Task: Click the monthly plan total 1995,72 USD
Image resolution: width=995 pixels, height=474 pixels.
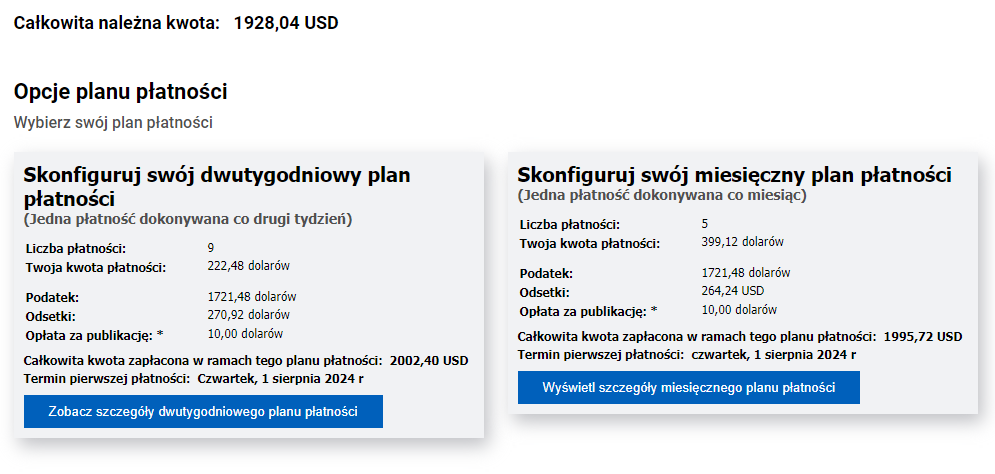Action: pyautogui.click(x=923, y=336)
